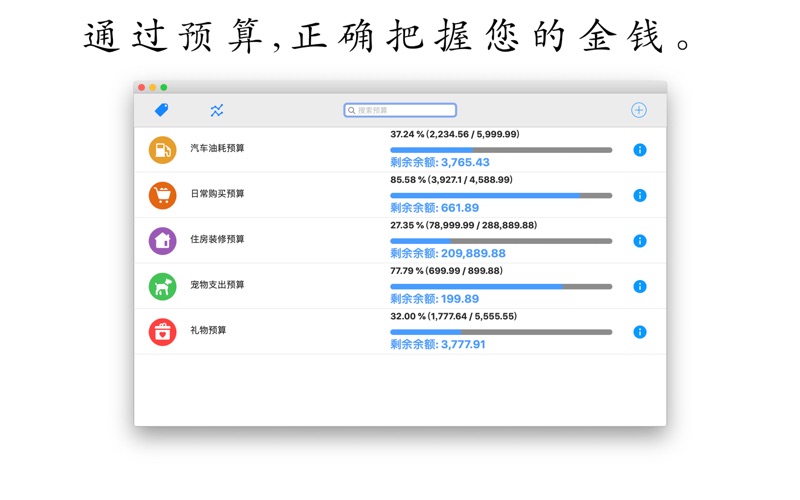
Task: Open info for 礼物预算 row
Action: (x=640, y=332)
